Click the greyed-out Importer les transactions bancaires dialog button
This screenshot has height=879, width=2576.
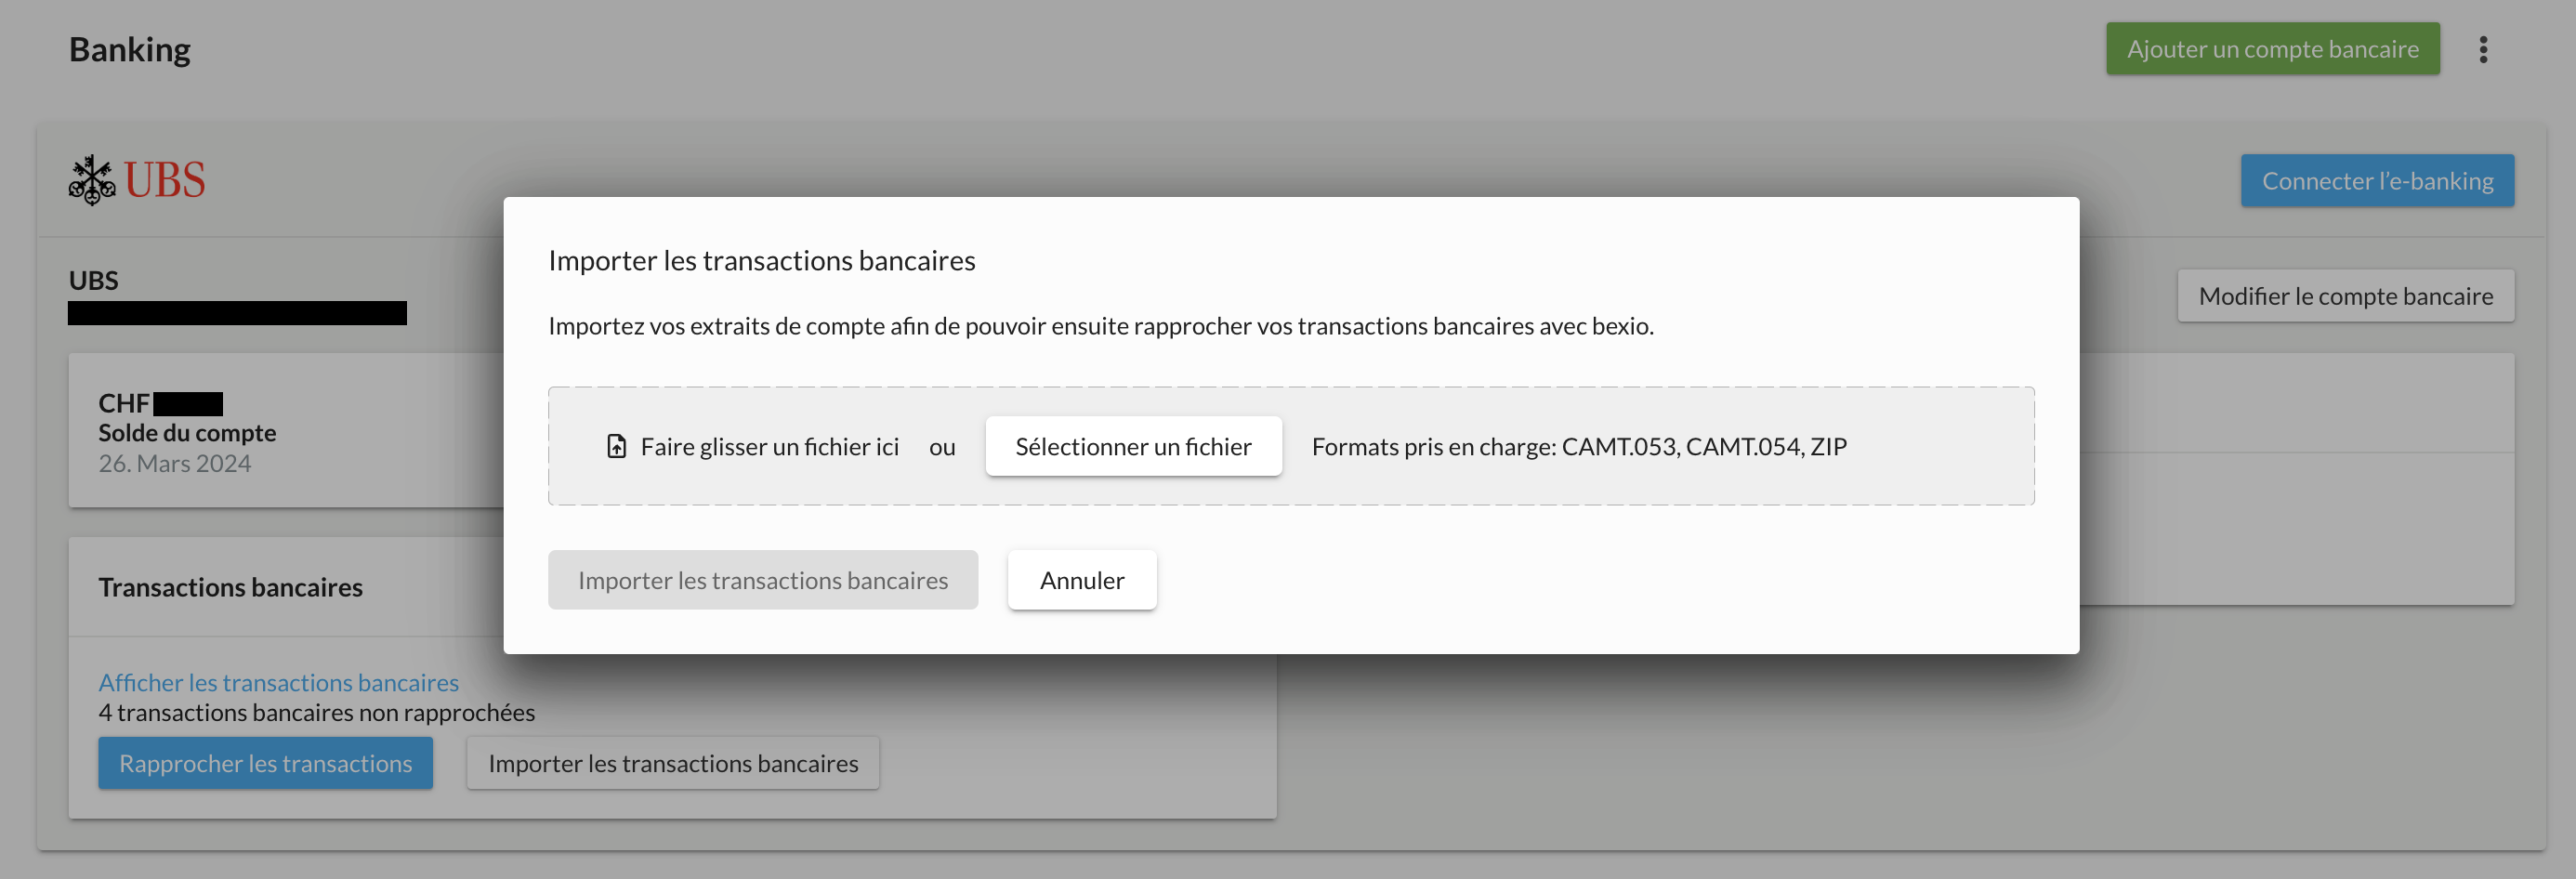pyautogui.click(x=762, y=580)
